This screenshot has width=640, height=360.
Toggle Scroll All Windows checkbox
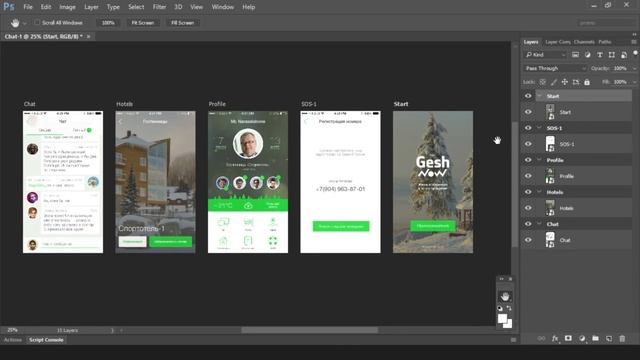[37, 22]
